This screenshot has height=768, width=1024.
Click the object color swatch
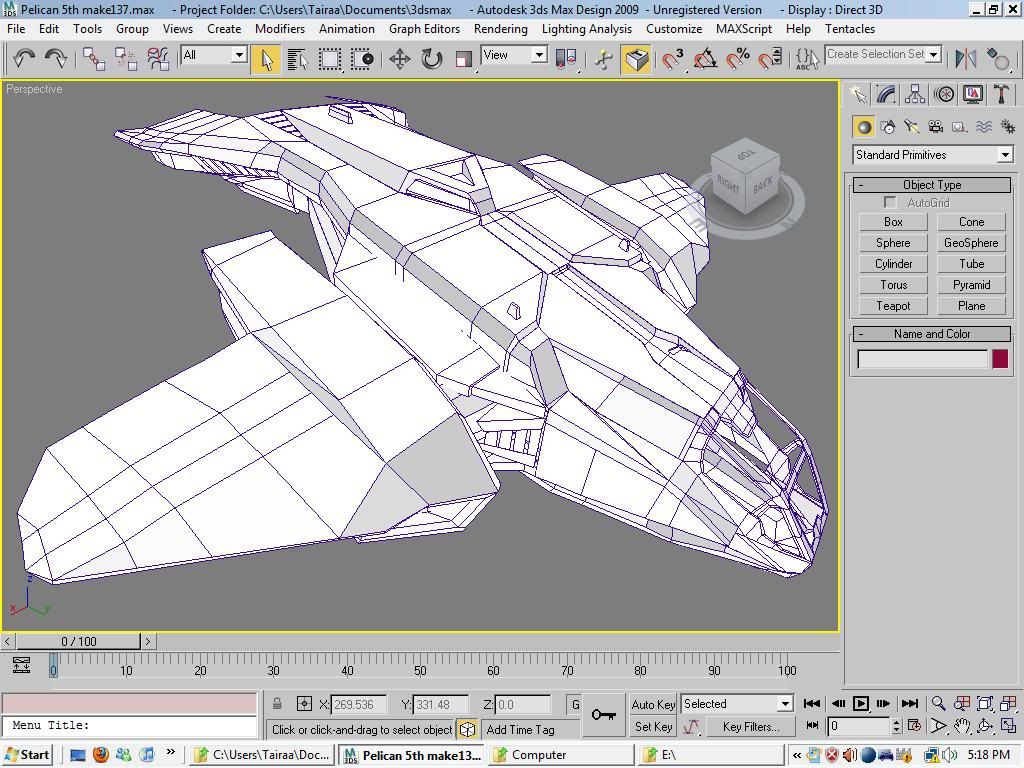pyautogui.click(x=1000, y=359)
